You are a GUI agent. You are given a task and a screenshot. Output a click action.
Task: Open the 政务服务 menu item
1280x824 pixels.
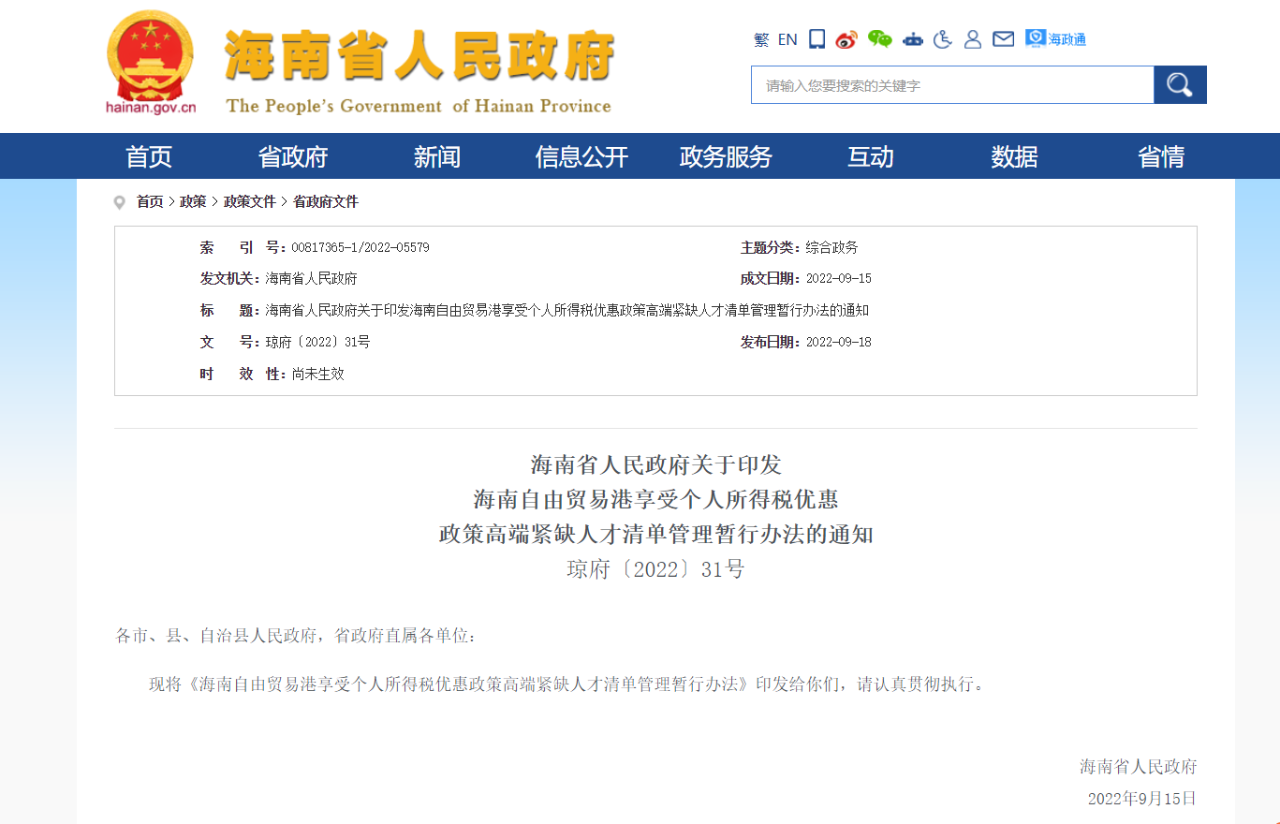click(x=726, y=157)
